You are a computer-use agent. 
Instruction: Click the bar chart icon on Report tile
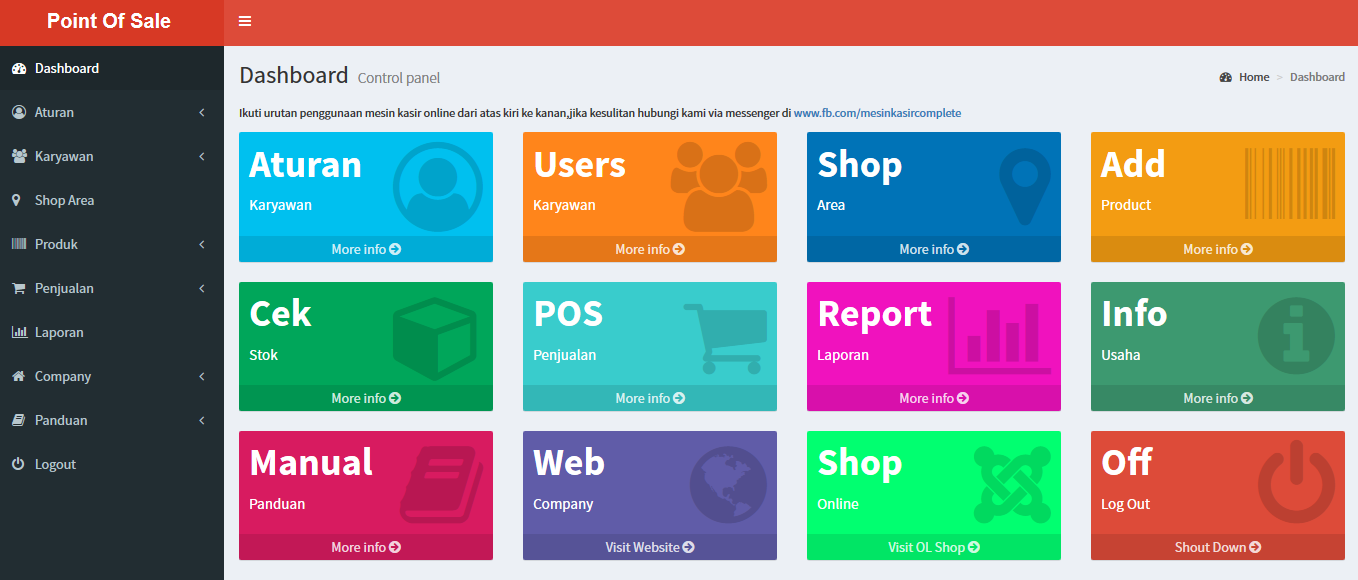(x=998, y=336)
